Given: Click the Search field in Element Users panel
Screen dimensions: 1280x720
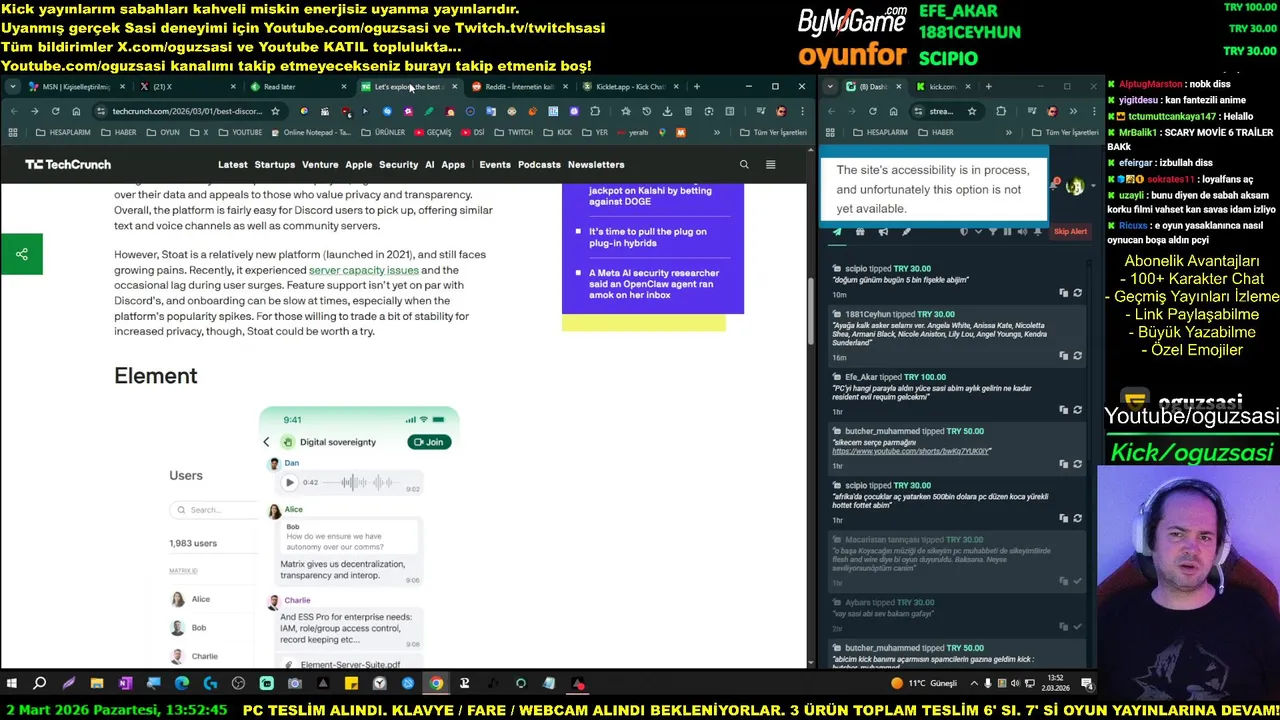Looking at the screenshot, I should [x=213, y=510].
